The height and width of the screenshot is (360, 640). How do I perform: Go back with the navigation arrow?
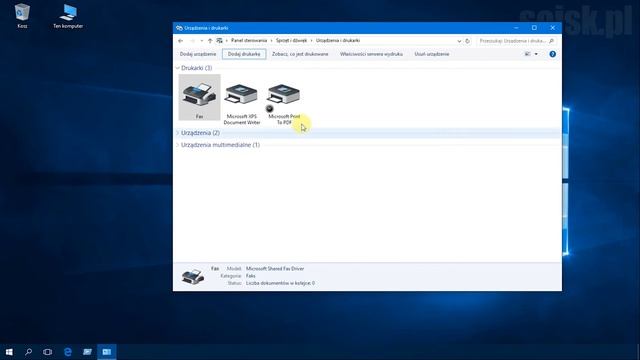click(x=180, y=41)
